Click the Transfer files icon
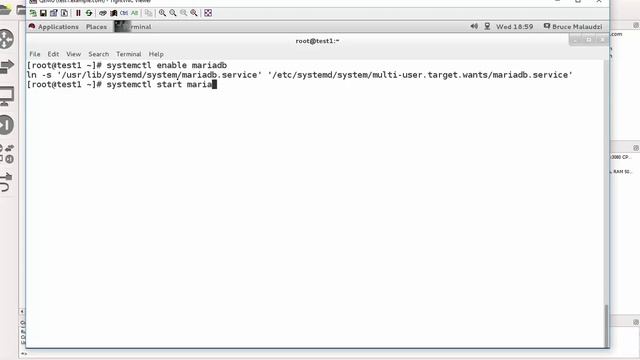 [x=149, y=13]
